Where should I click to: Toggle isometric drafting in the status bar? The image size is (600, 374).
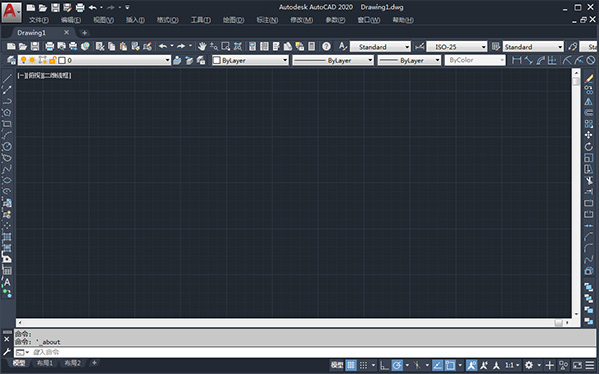(417, 365)
